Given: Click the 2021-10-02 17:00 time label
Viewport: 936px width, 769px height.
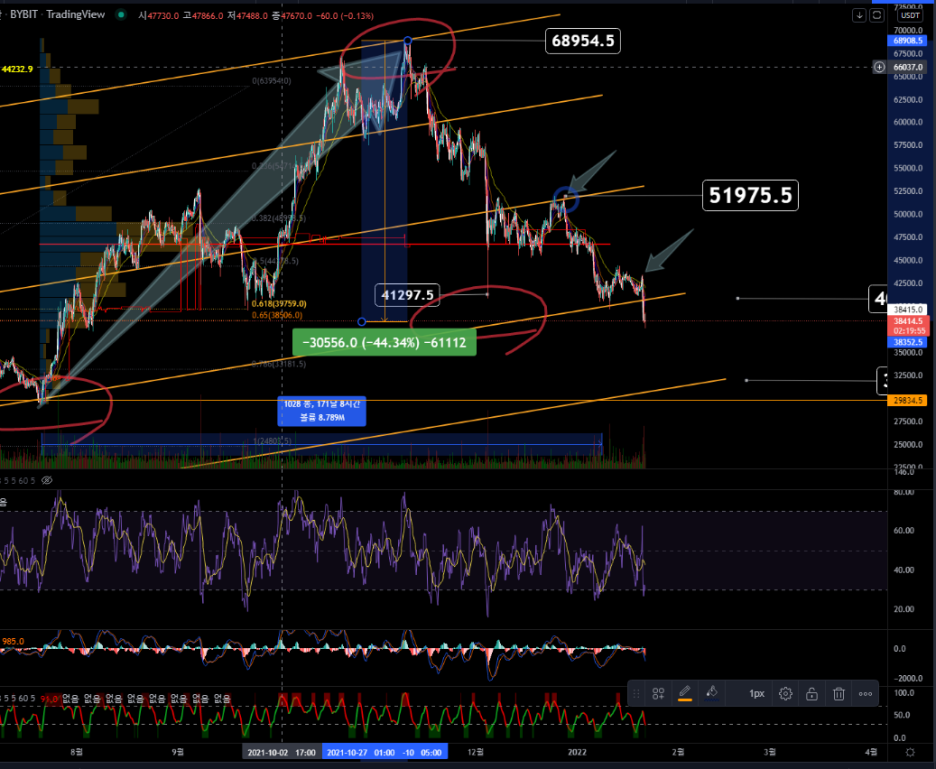Looking at the screenshot, I should [x=282, y=752].
